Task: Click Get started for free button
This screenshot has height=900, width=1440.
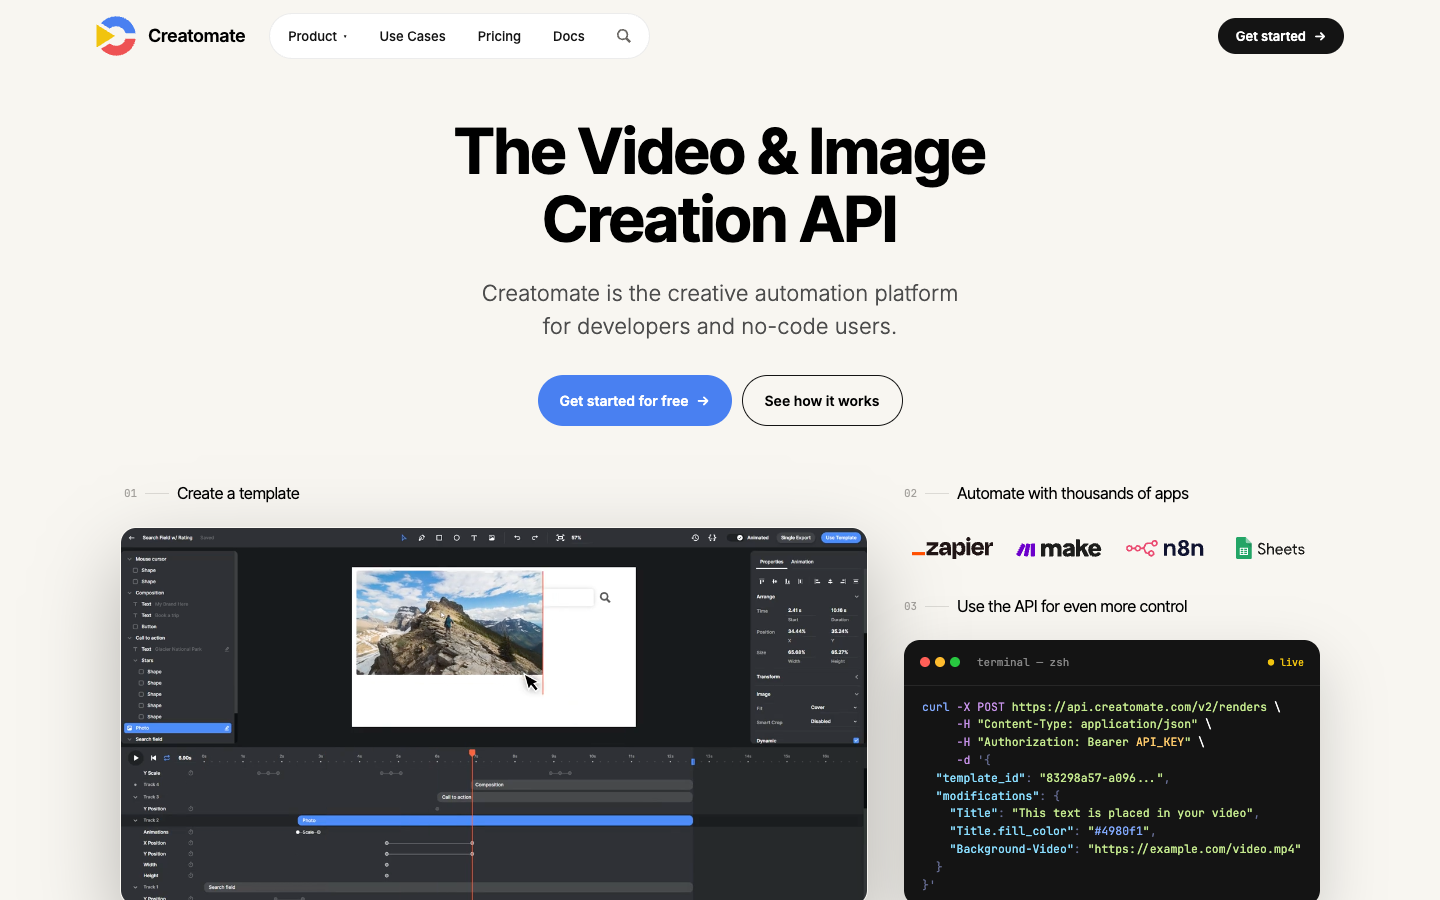Action: pos(635,400)
